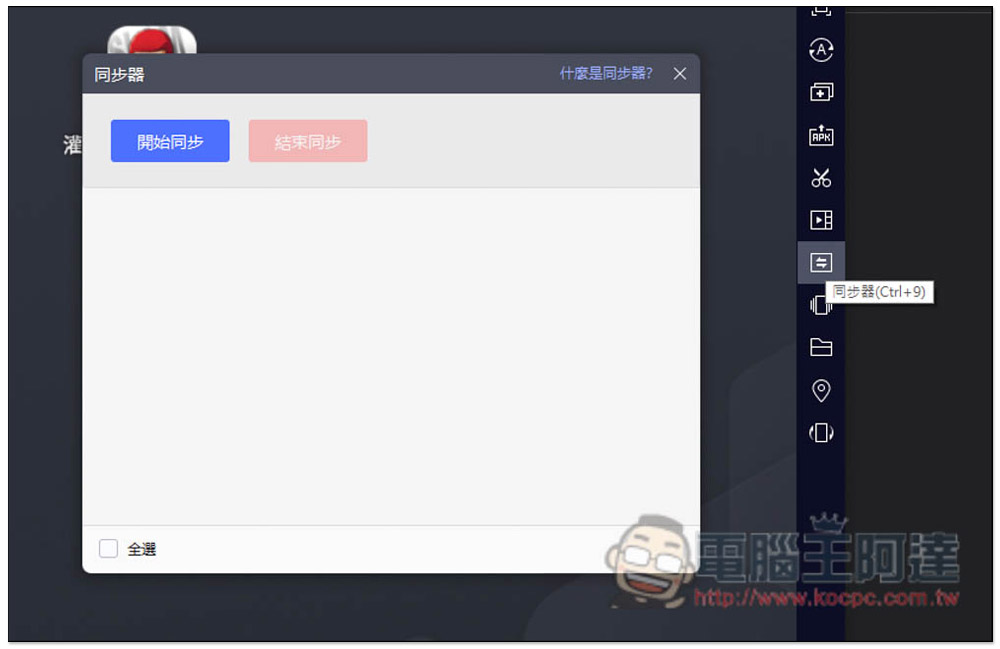Open the shared folder icon
Image resolution: width=1000 pixels, height=649 pixels.
[821, 347]
